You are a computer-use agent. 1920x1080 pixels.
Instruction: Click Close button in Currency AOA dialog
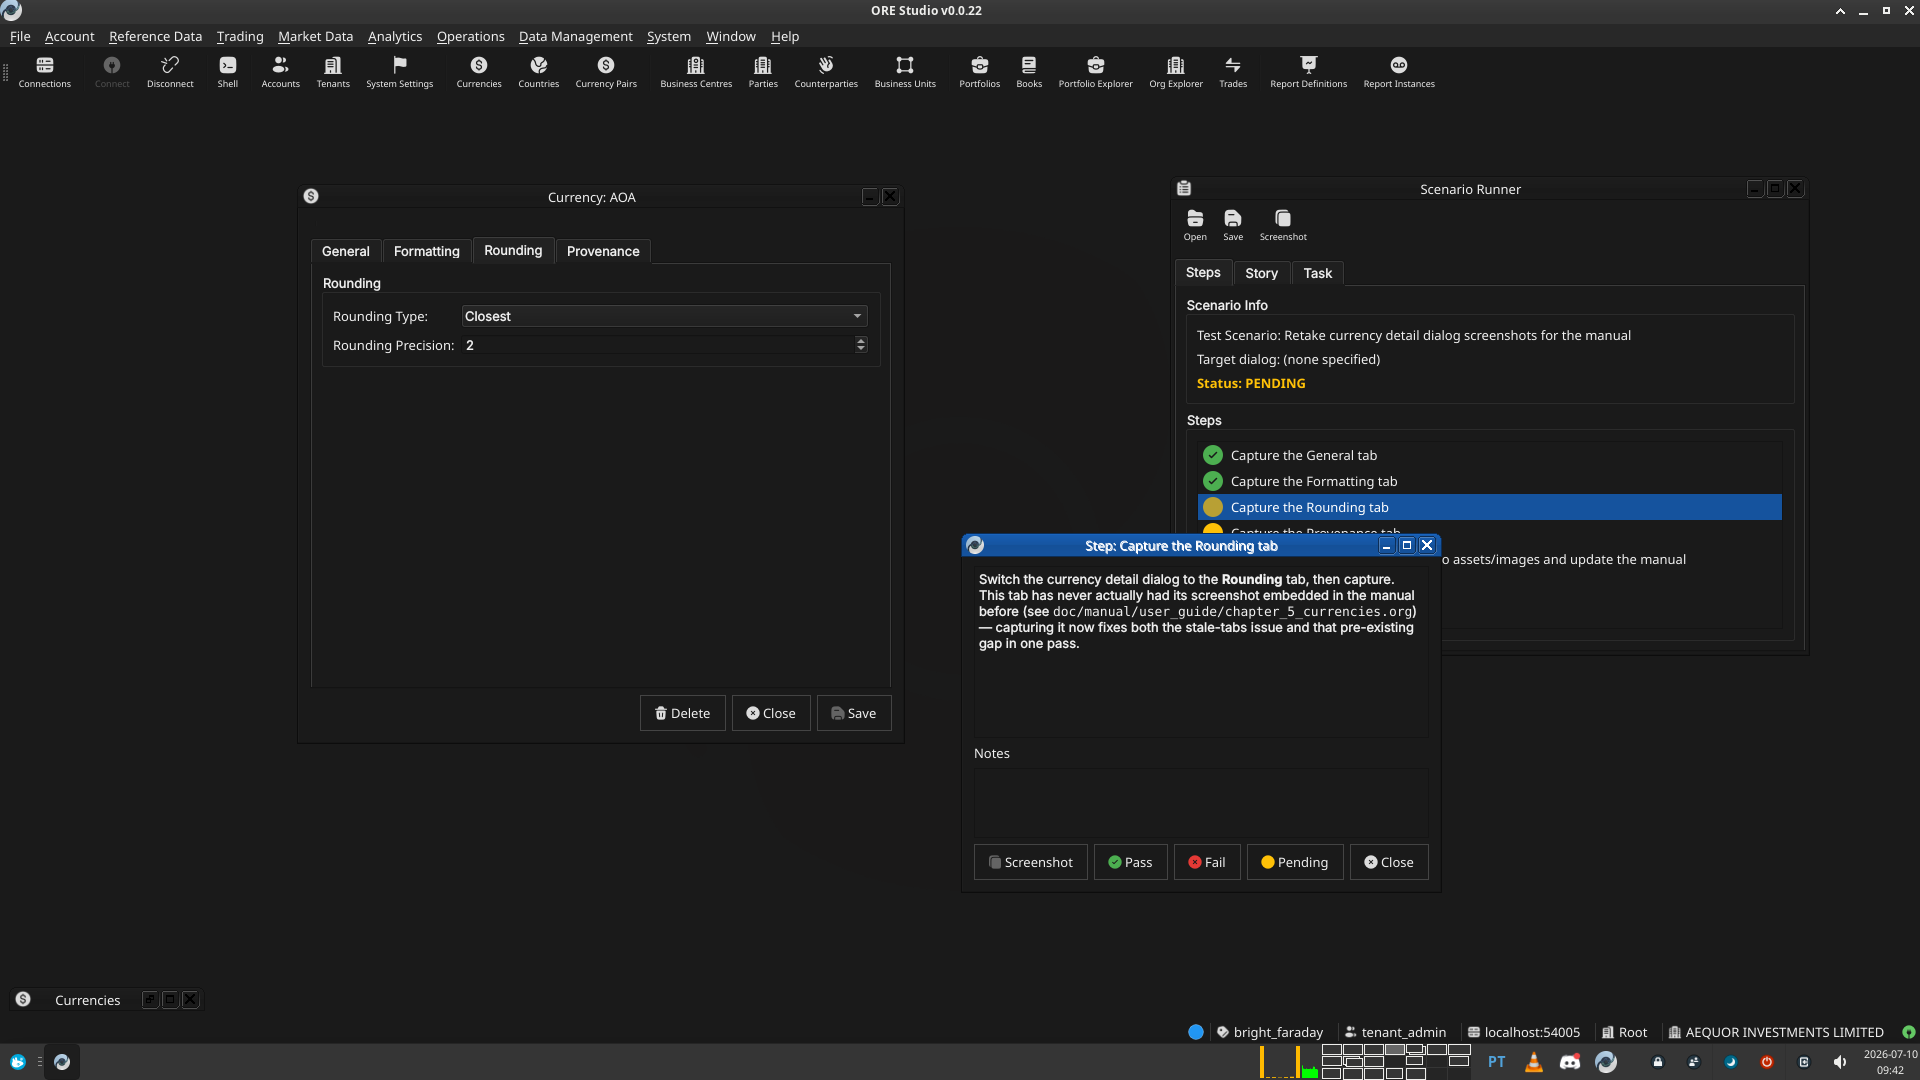click(771, 713)
